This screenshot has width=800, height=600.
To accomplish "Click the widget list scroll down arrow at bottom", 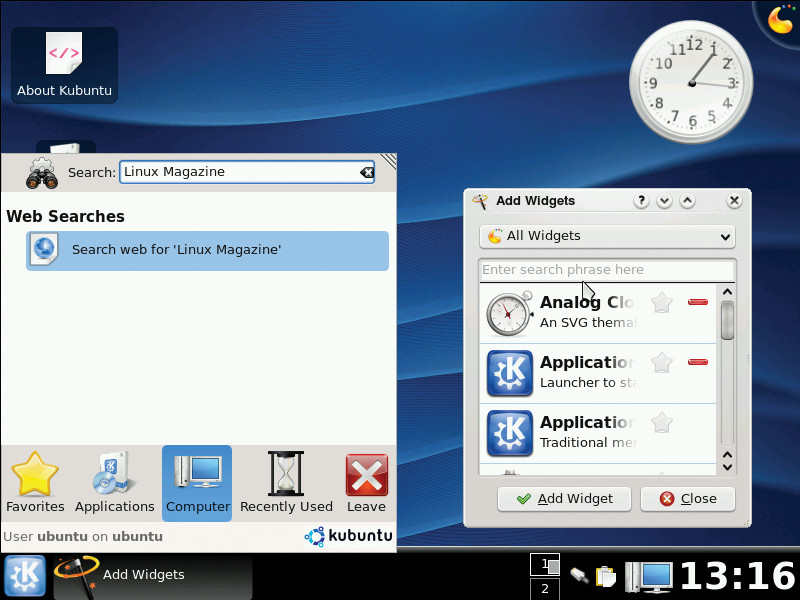I will point(728,467).
